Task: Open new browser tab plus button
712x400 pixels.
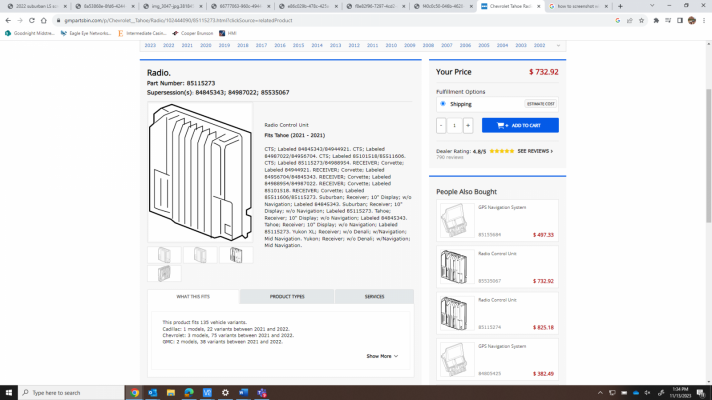Action: coord(620,6)
